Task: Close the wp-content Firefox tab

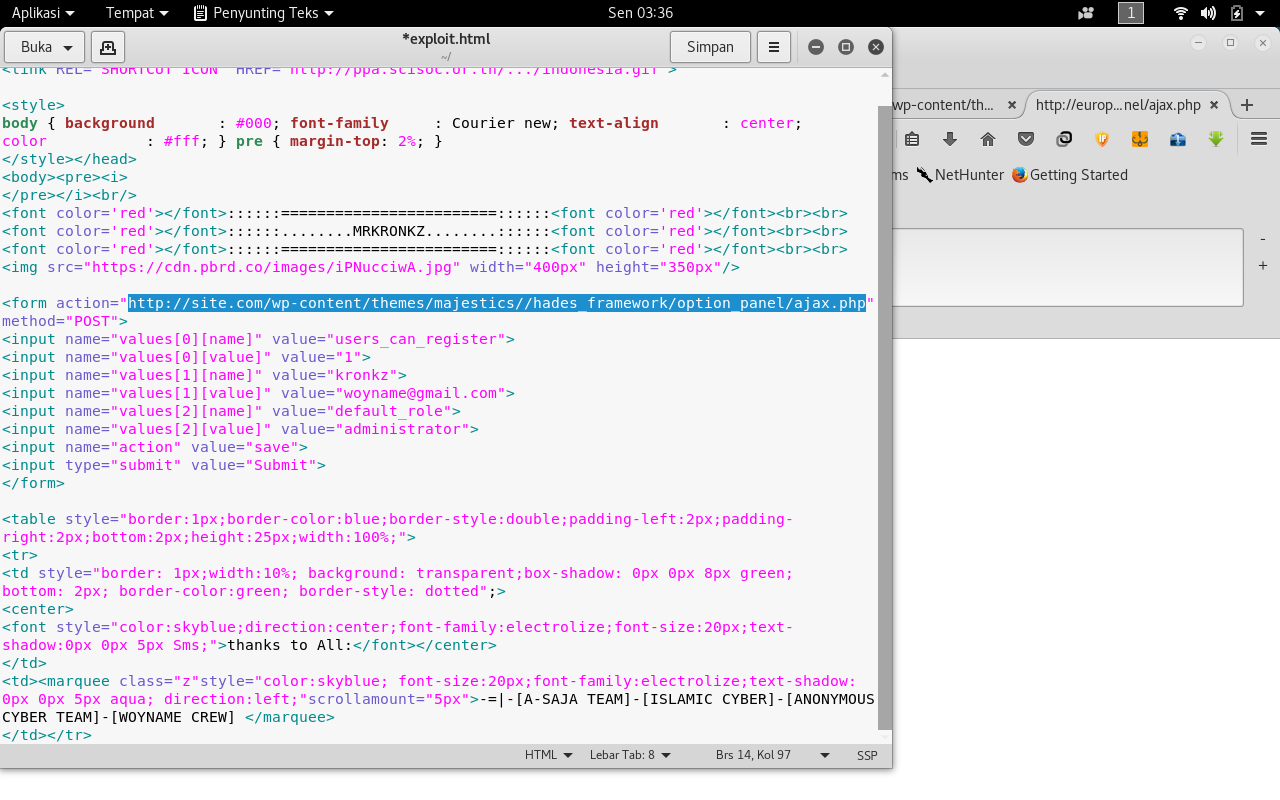Action: [1012, 105]
